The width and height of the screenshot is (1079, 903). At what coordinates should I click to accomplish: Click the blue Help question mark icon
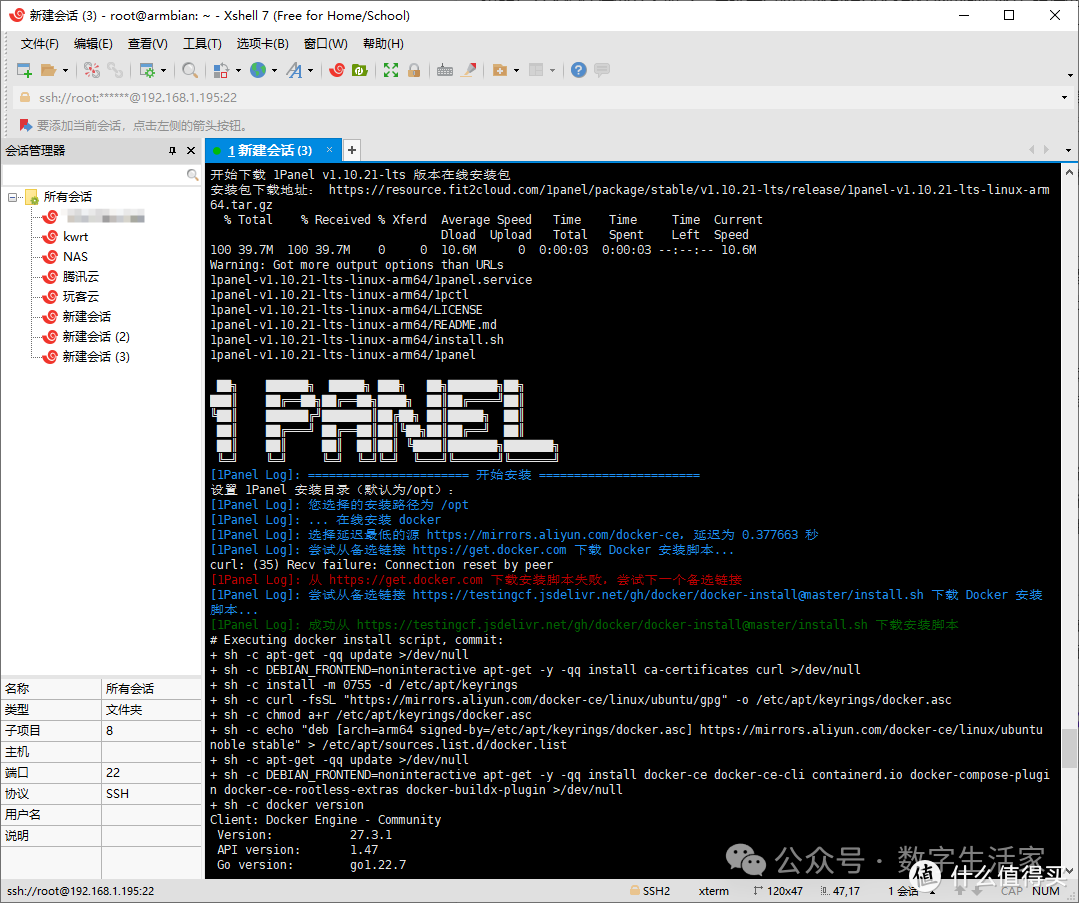click(578, 70)
